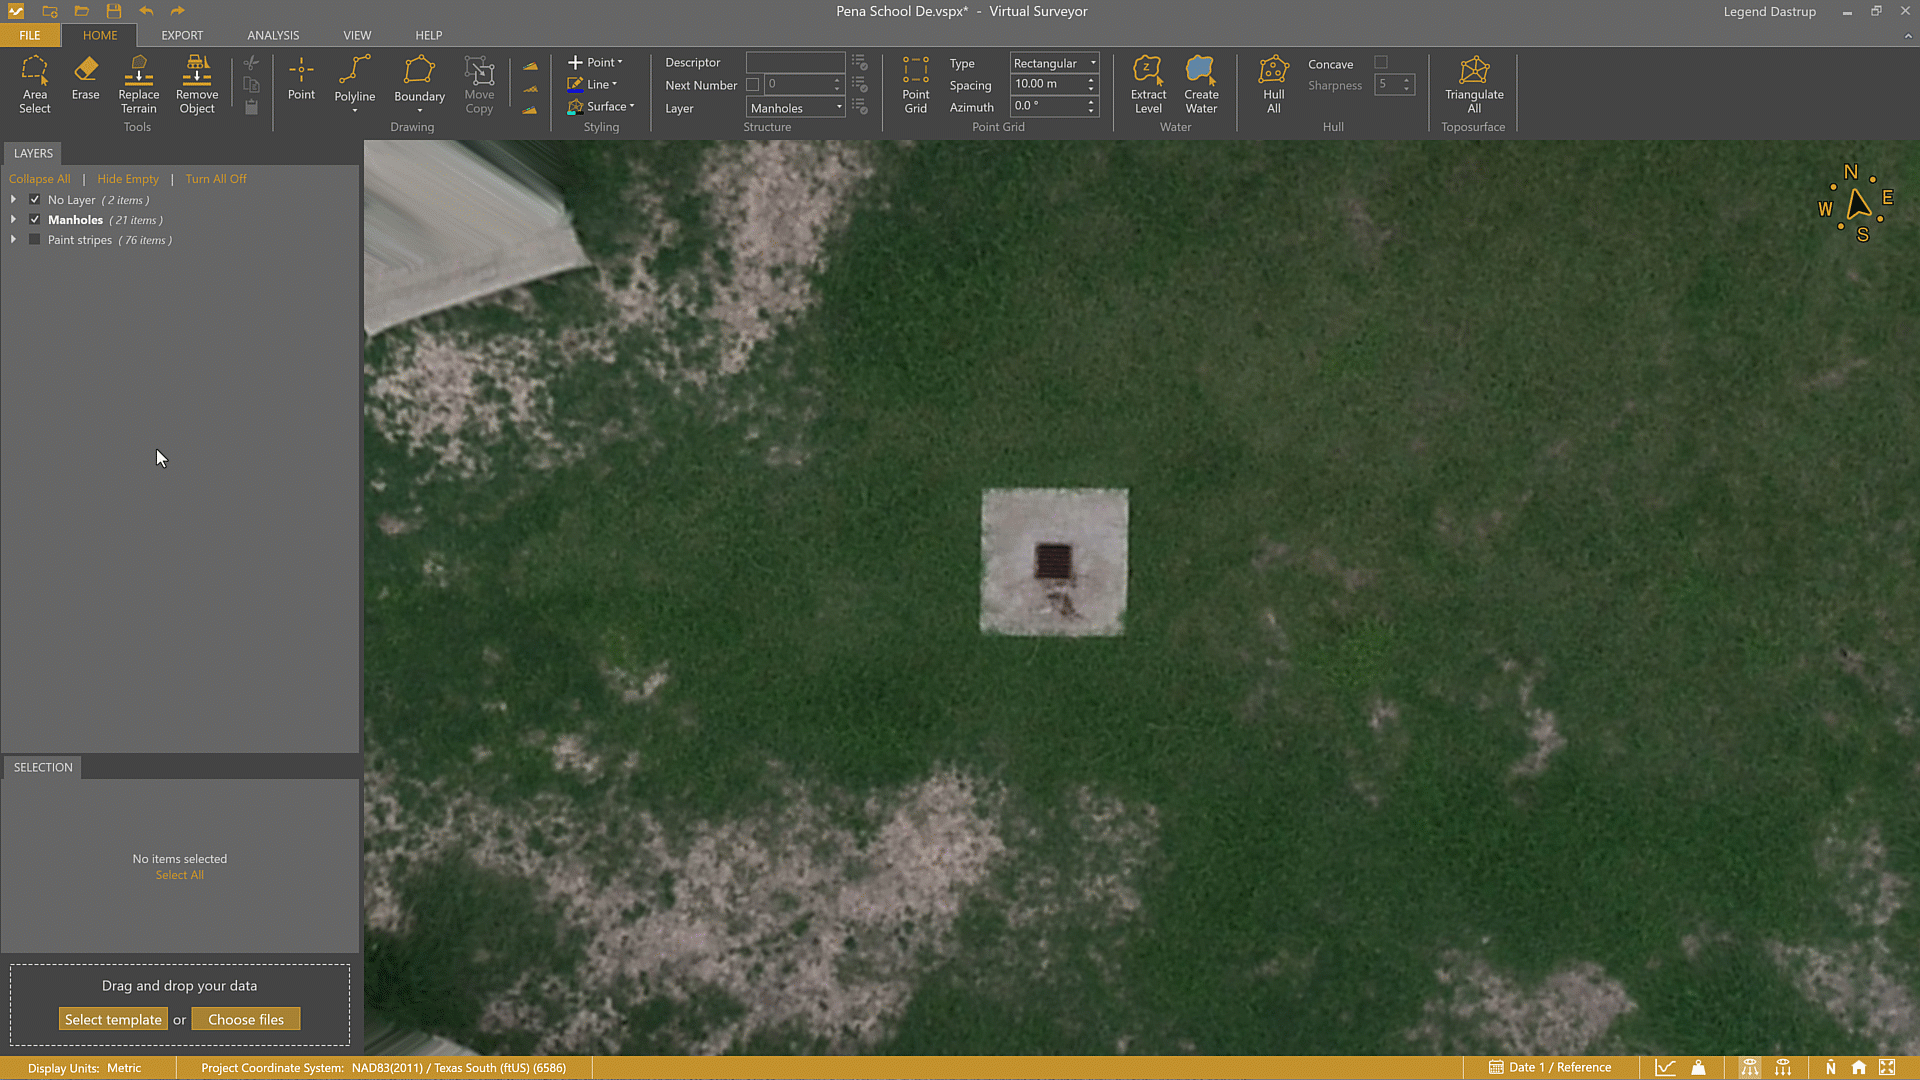
Task: Click the Undo arrow in title bar
Action: click(x=146, y=11)
